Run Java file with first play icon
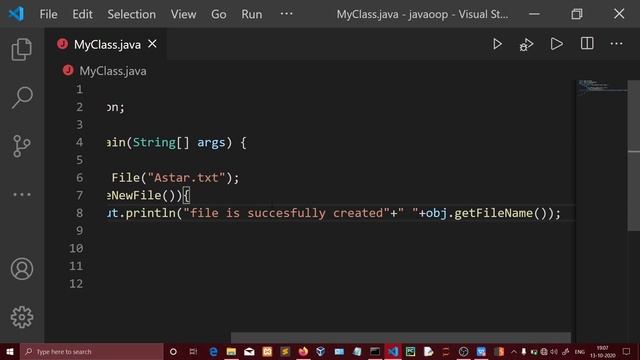 pyautogui.click(x=497, y=44)
